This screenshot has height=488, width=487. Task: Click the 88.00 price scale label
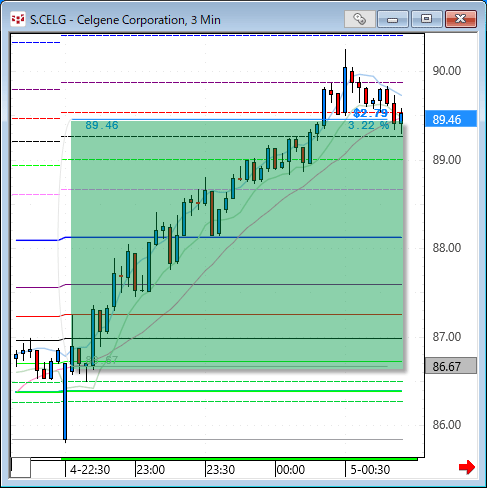(x=447, y=248)
